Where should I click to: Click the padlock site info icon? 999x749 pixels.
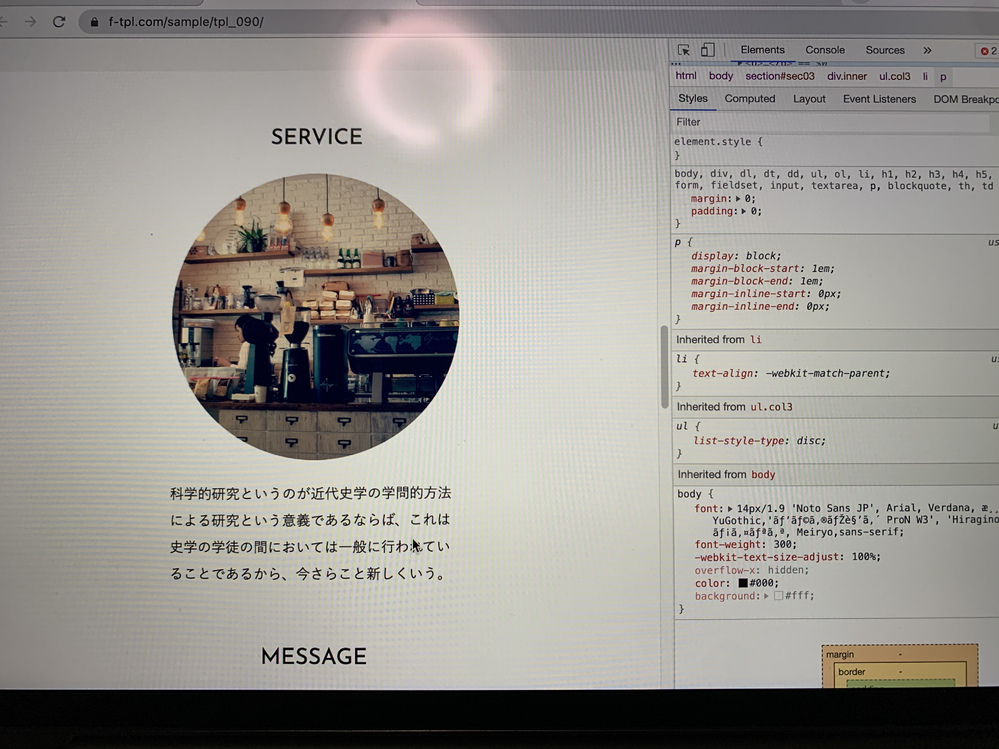pos(94,21)
